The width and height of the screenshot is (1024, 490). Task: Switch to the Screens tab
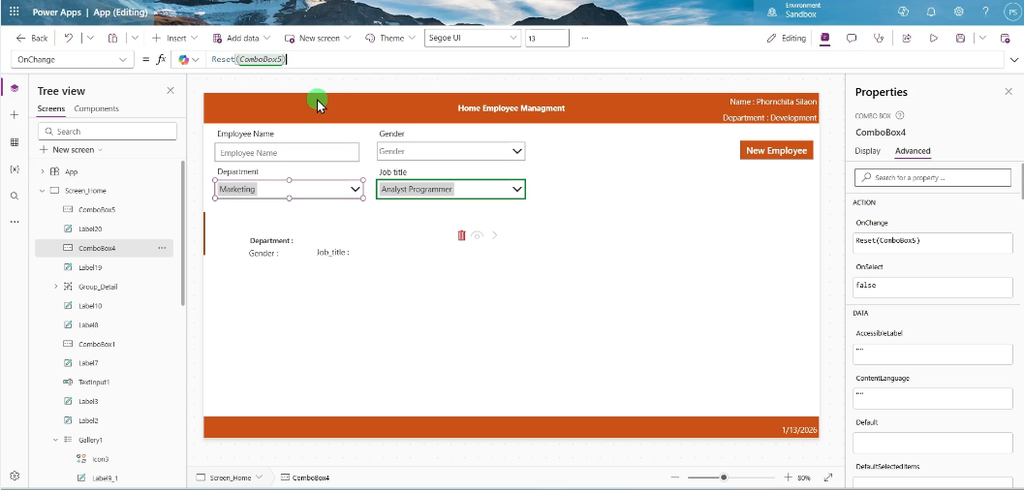click(51, 108)
